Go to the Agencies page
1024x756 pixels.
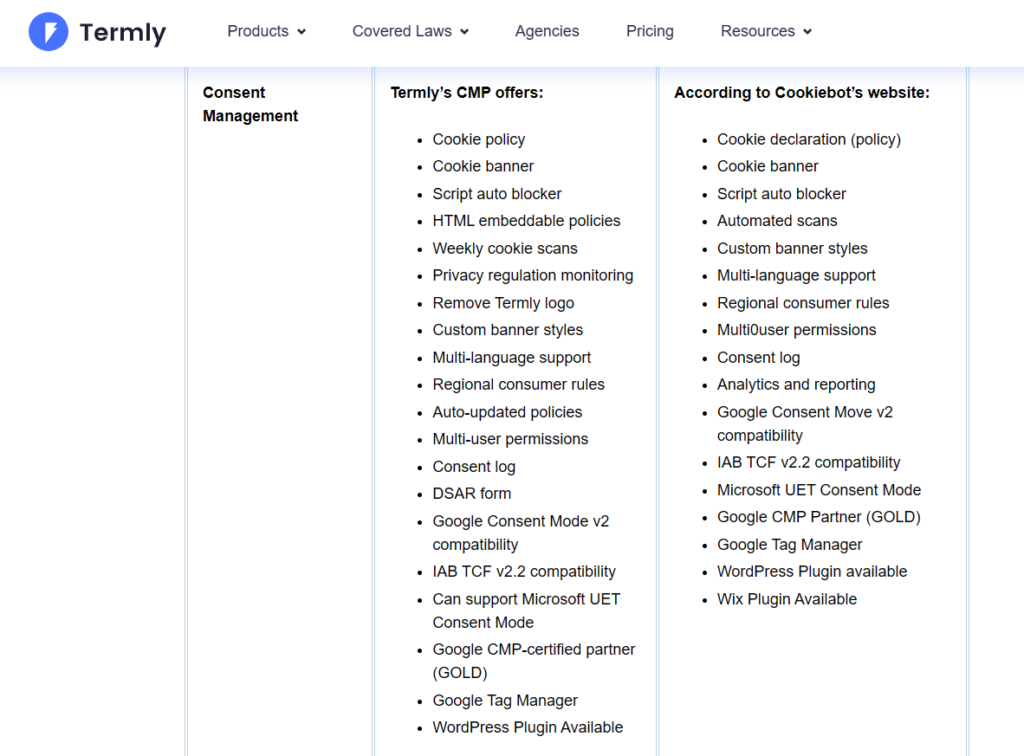coord(547,31)
